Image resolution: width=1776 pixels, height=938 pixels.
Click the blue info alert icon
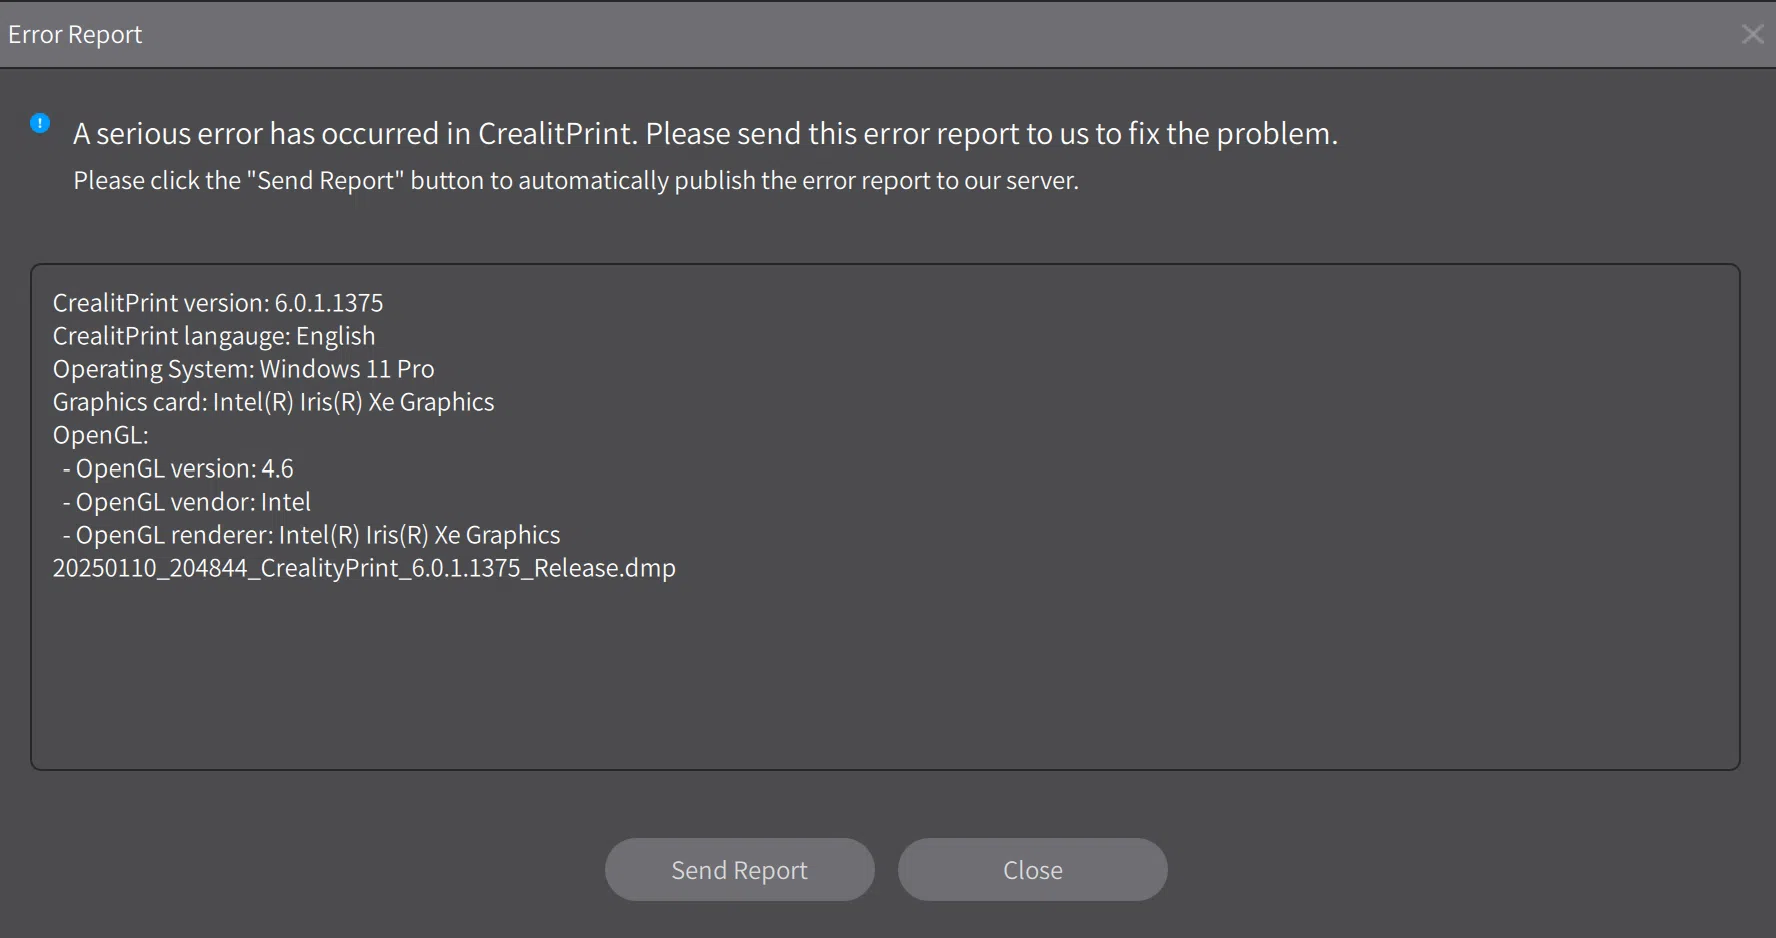tap(40, 123)
